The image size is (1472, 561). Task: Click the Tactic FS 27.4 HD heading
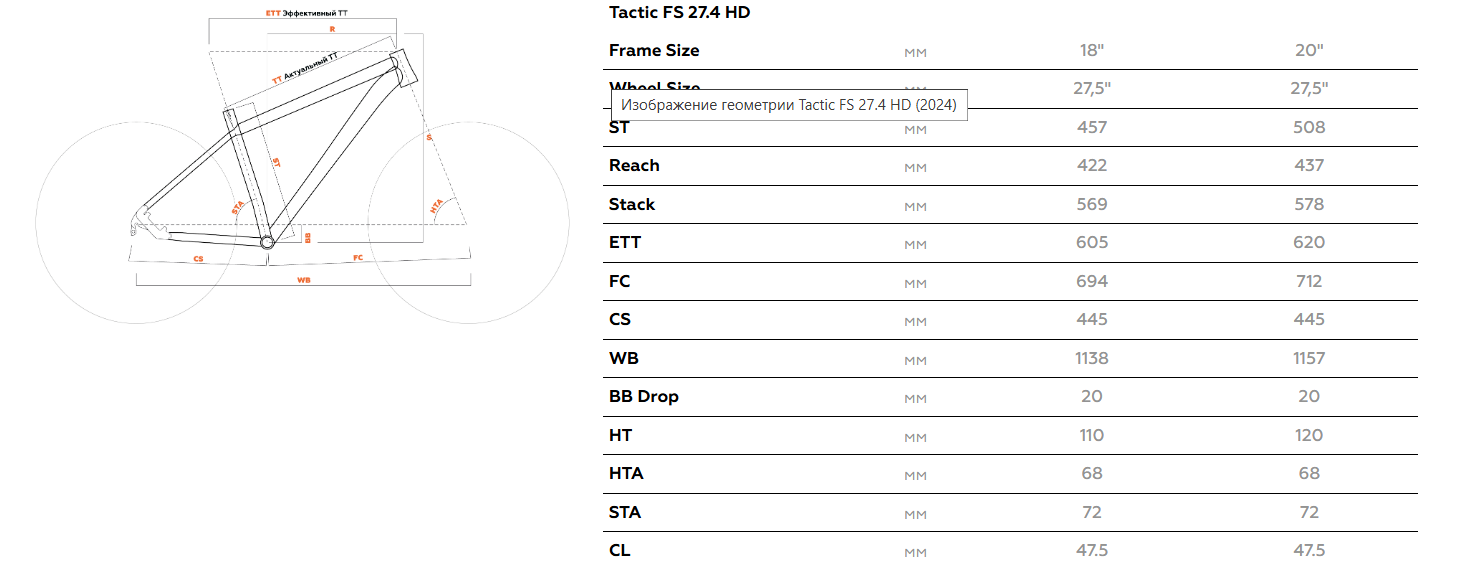tap(679, 13)
